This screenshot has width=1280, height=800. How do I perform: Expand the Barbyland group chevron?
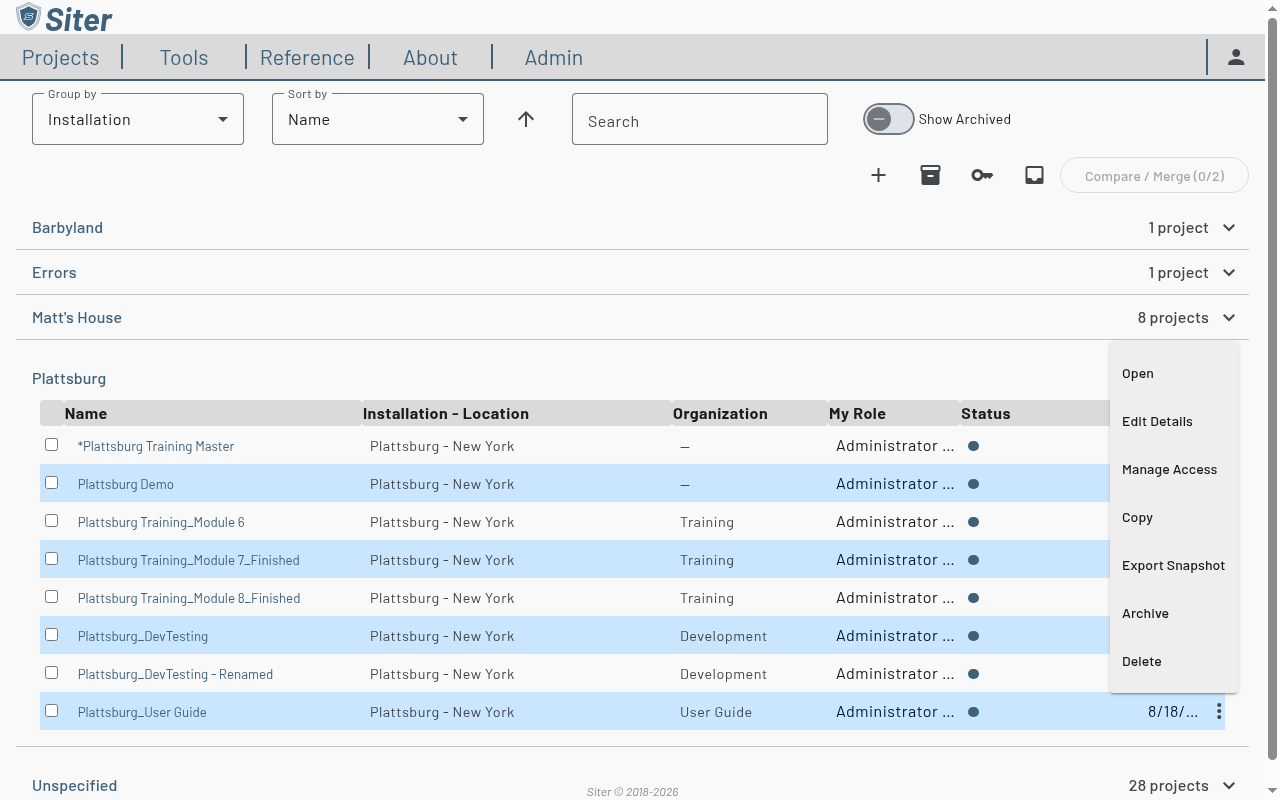1229,227
